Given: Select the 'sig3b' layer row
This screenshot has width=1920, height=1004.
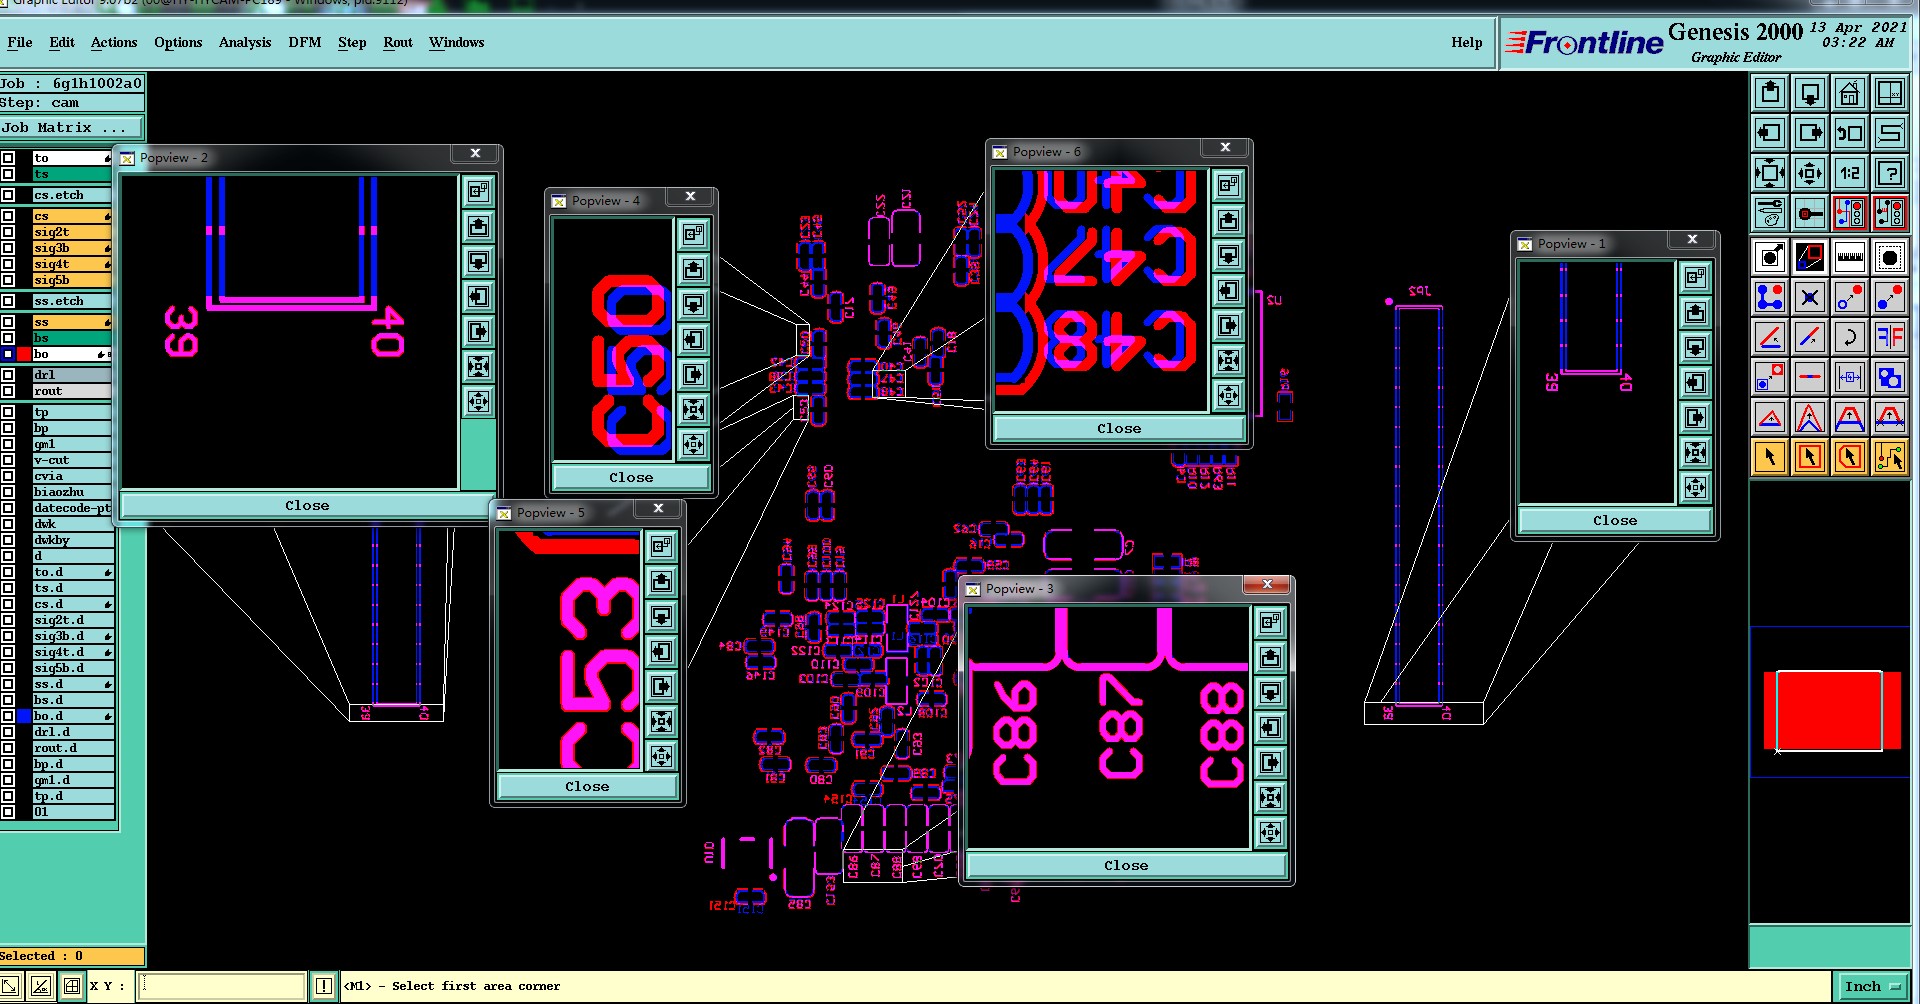Looking at the screenshot, I should pos(71,248).
